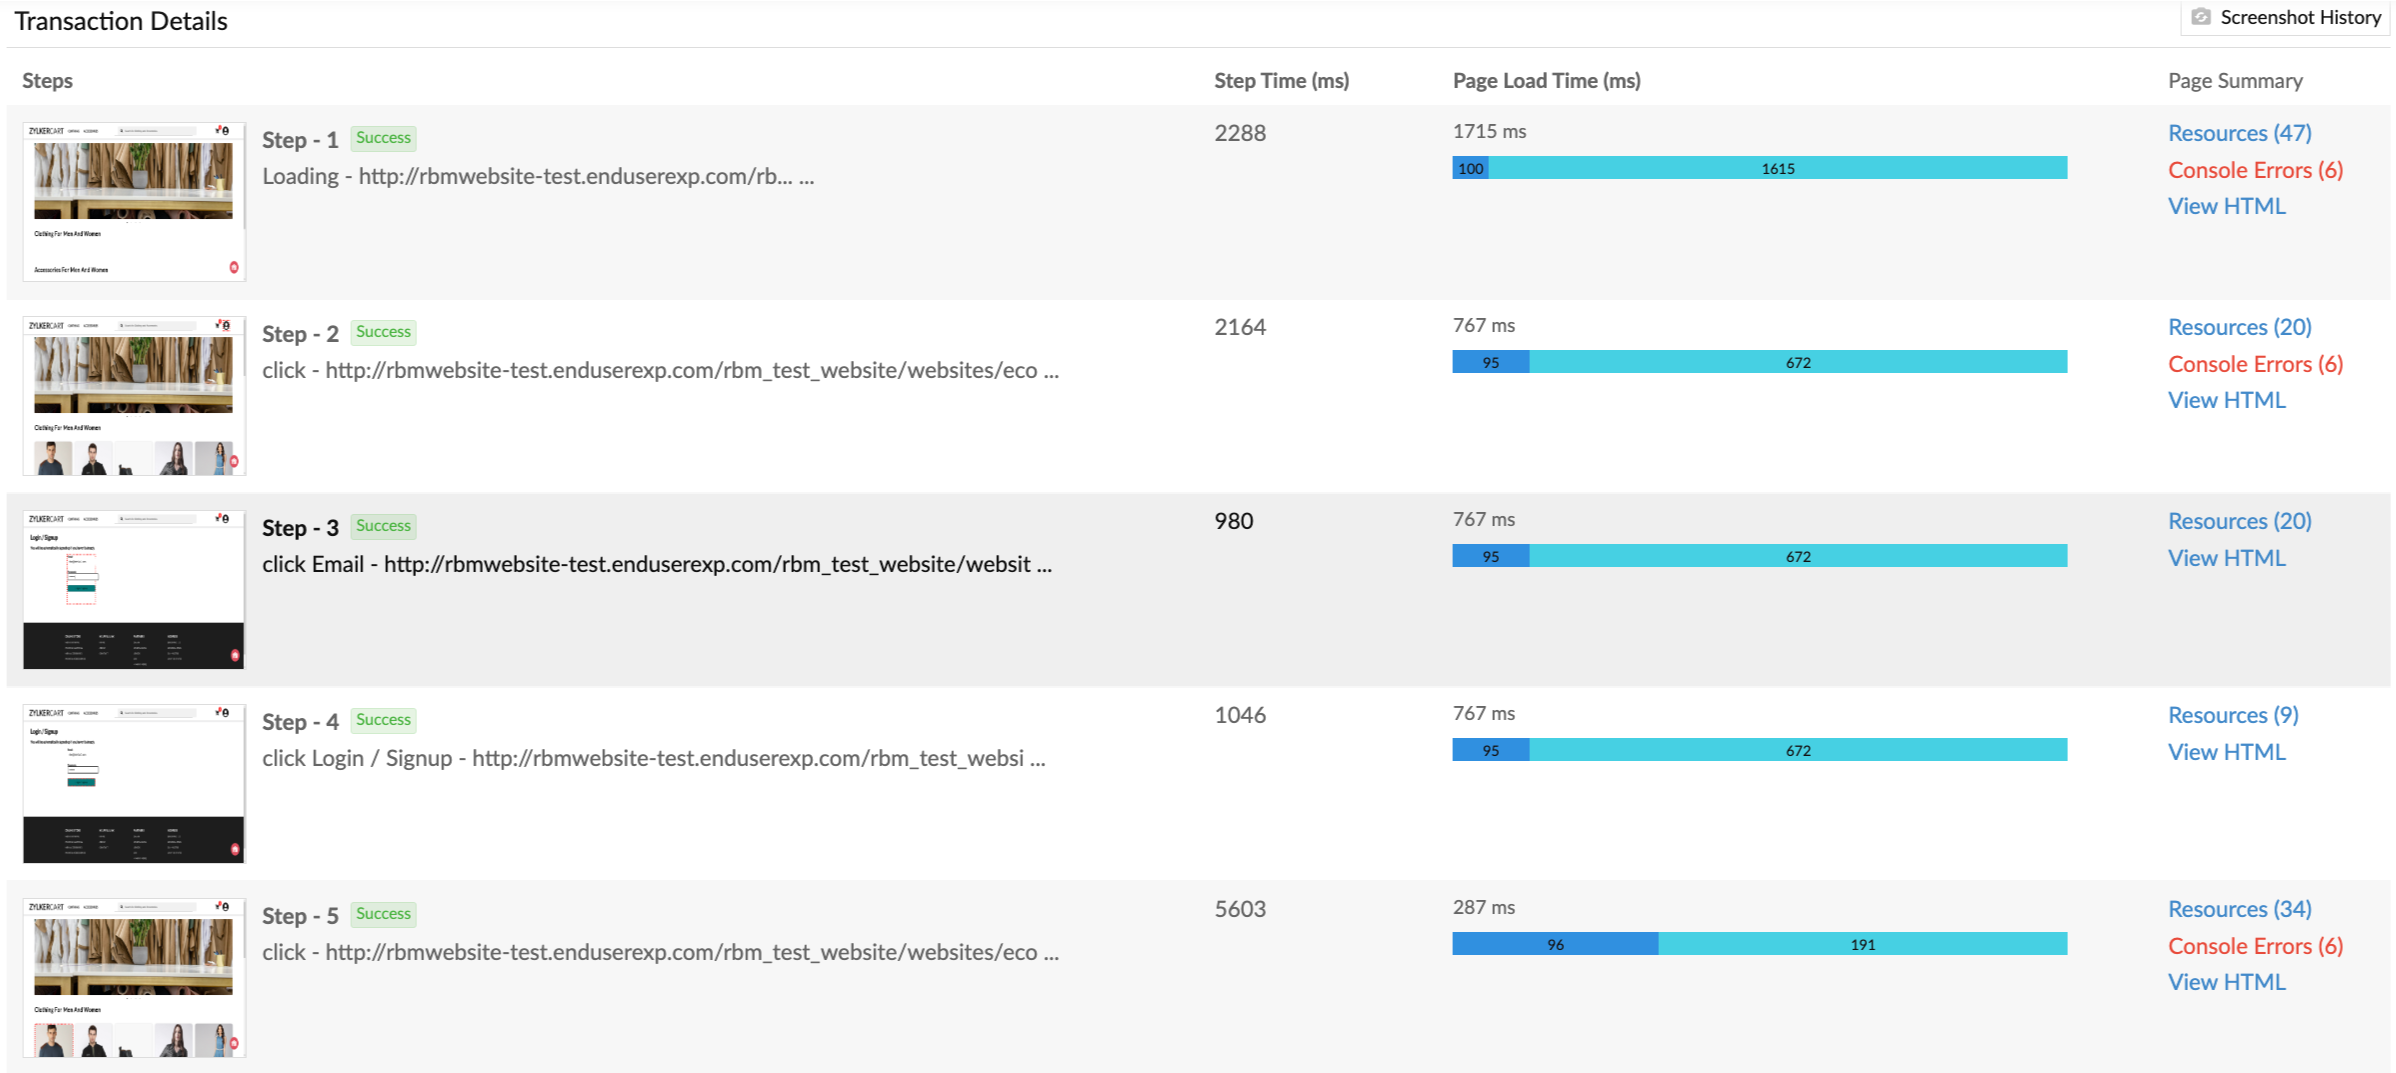
Task: Open Step 4 screenshot thumbnail
Action: pyautogui.click(x=134, y=783)
